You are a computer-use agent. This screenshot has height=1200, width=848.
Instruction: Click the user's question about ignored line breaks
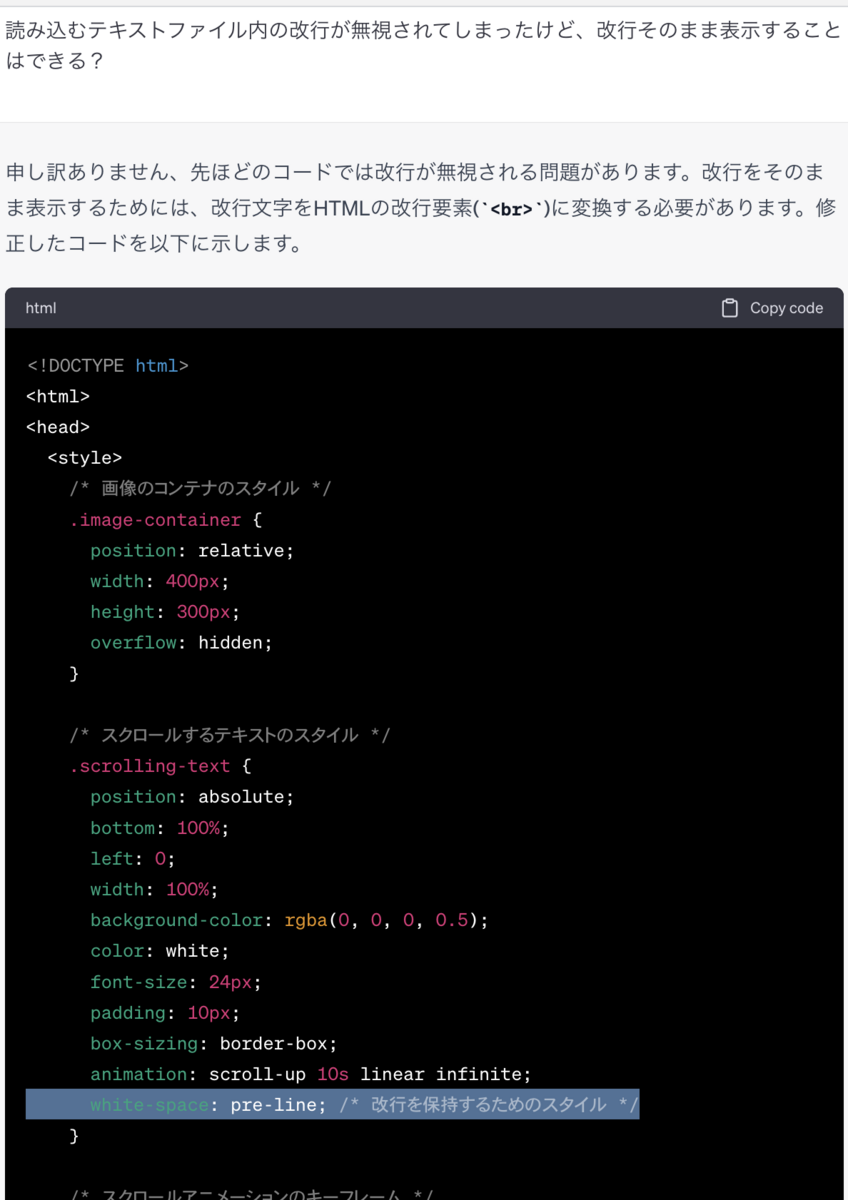click(x=423, y=45)
